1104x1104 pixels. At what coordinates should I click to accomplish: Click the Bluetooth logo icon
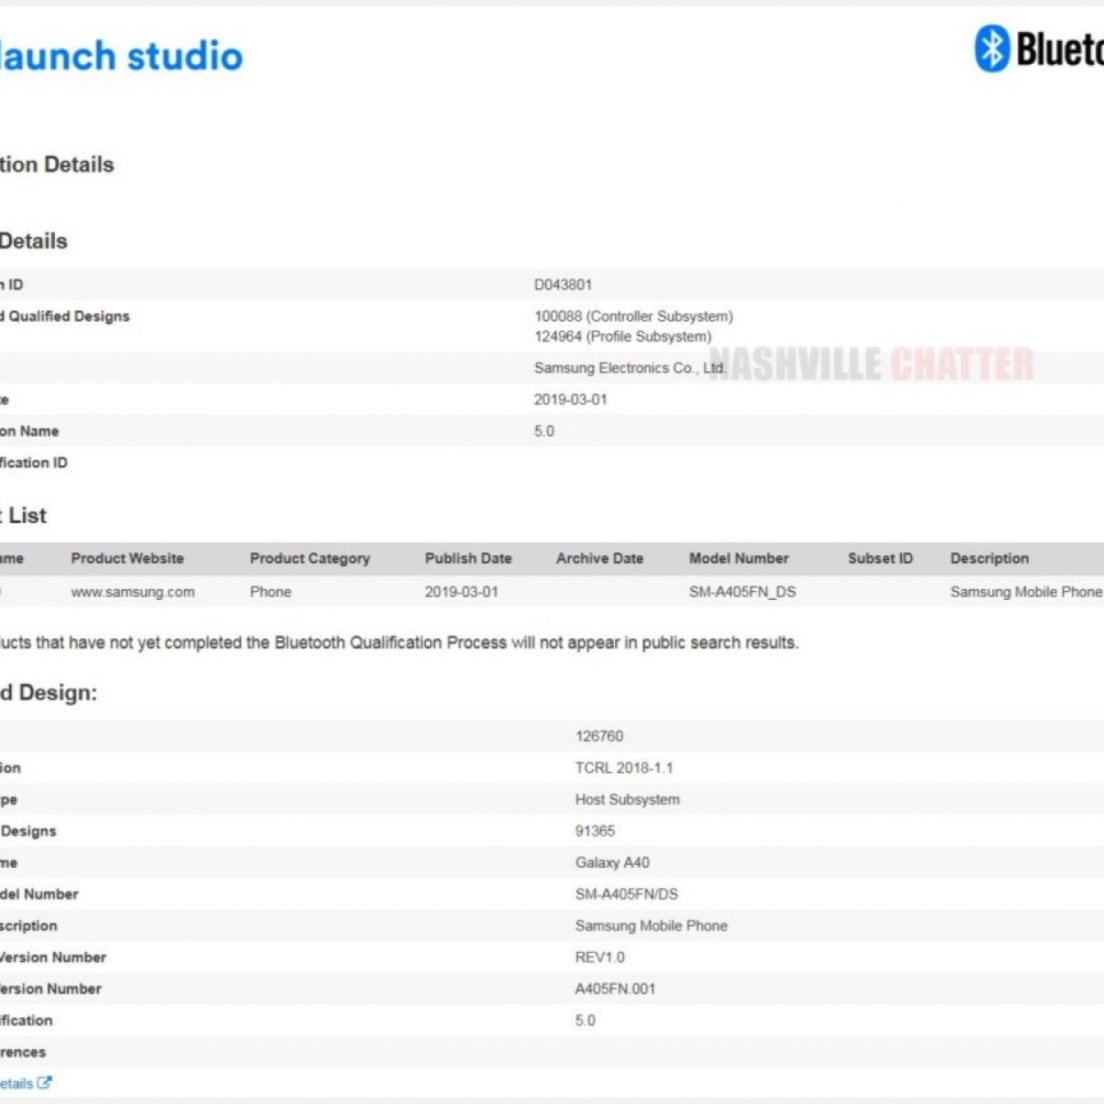(x=991, y=48)
